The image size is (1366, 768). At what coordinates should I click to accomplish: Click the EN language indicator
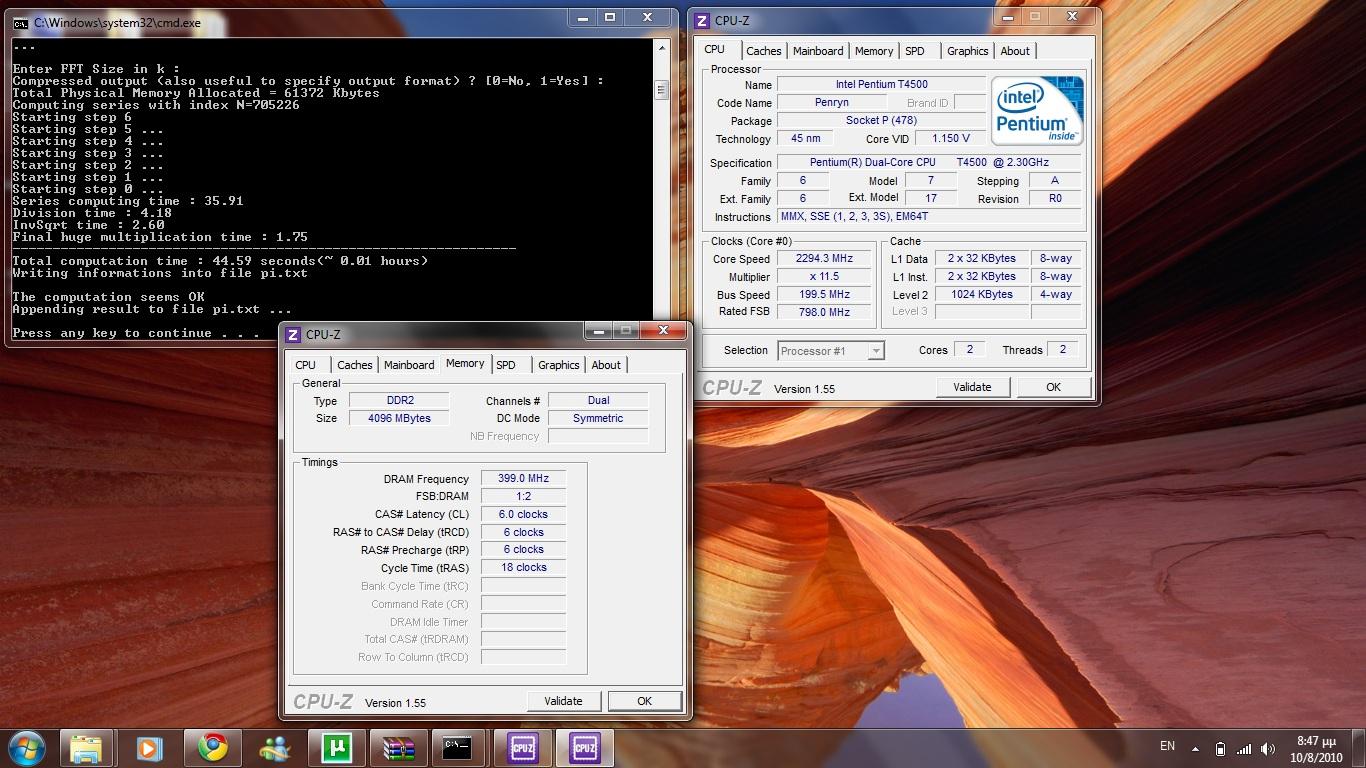1167,746
